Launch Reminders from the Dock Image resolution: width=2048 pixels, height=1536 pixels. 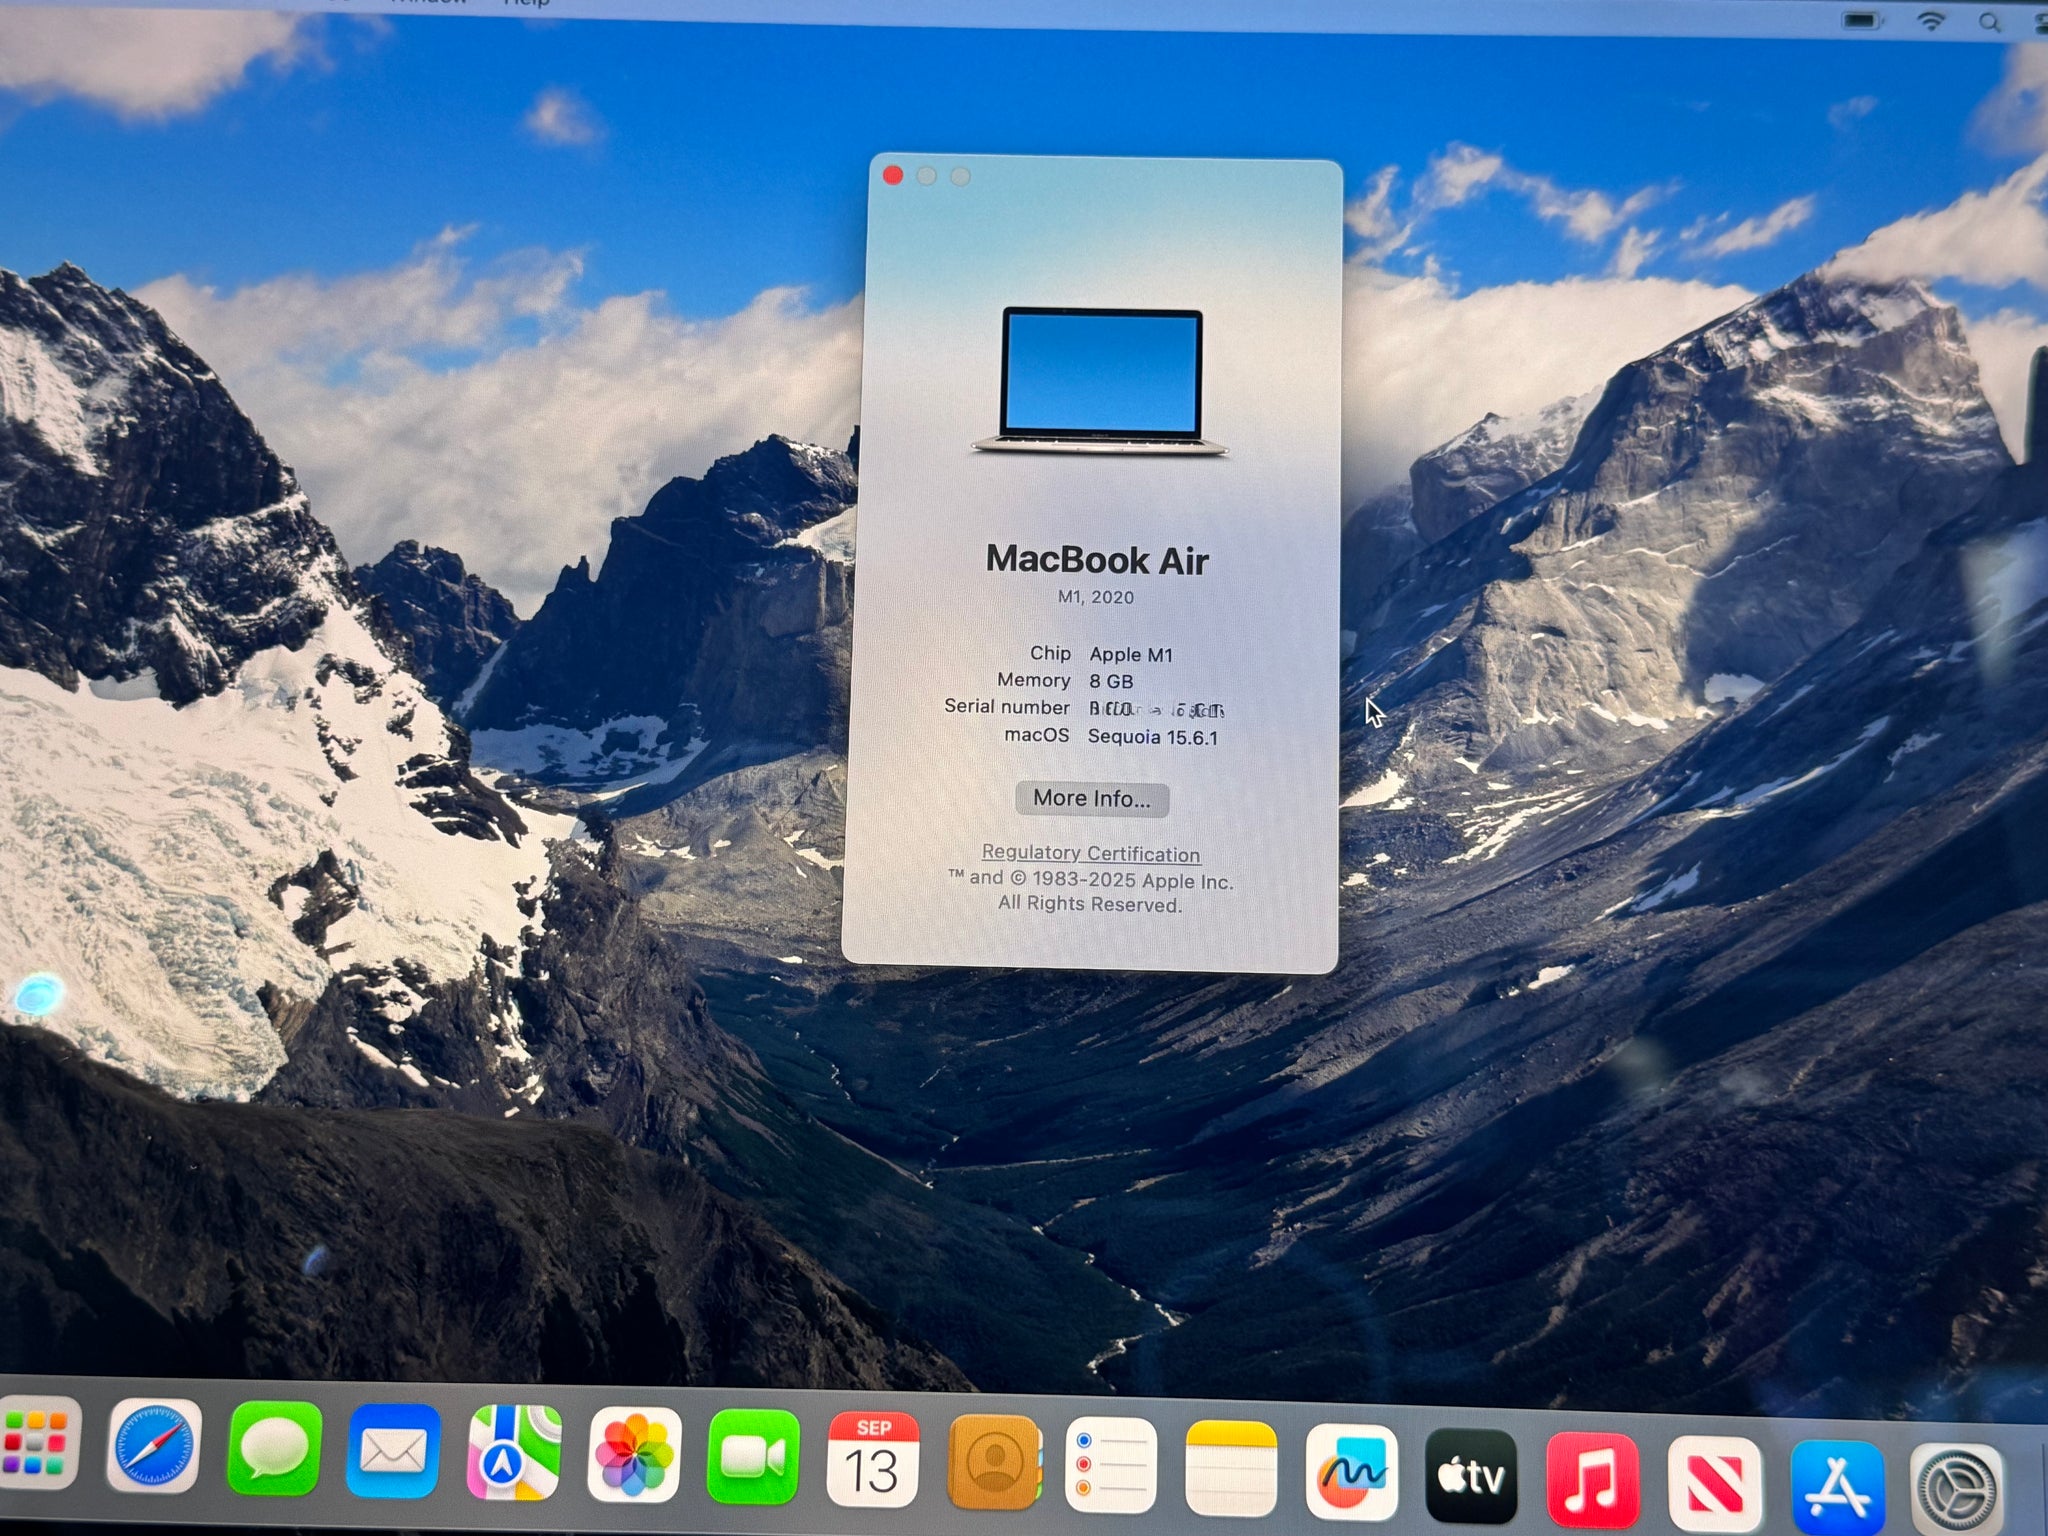click(x=1111, y=1465)
